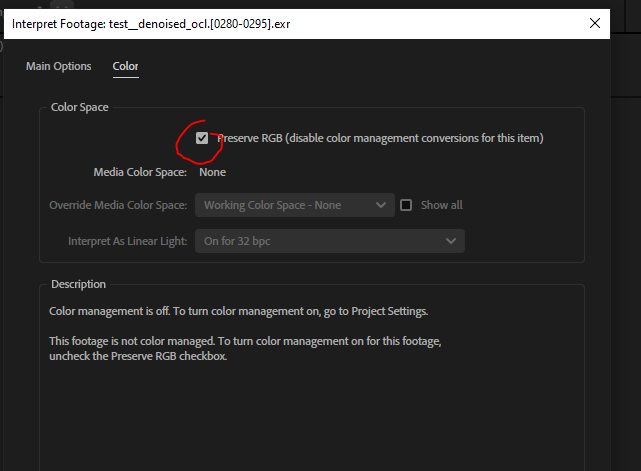Viewport: 641px width, 471px height.
Task: Click the 'Color management is off' description line
Action: pyautogui.click(x=240, y=311)
